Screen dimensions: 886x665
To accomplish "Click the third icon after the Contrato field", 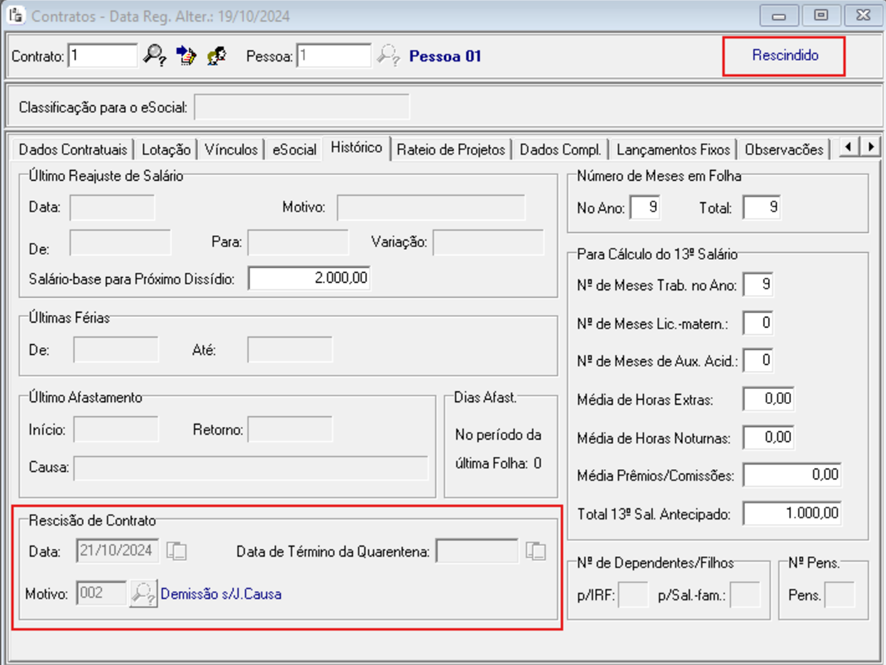I will pyautogui.click(x=216, y=56).
